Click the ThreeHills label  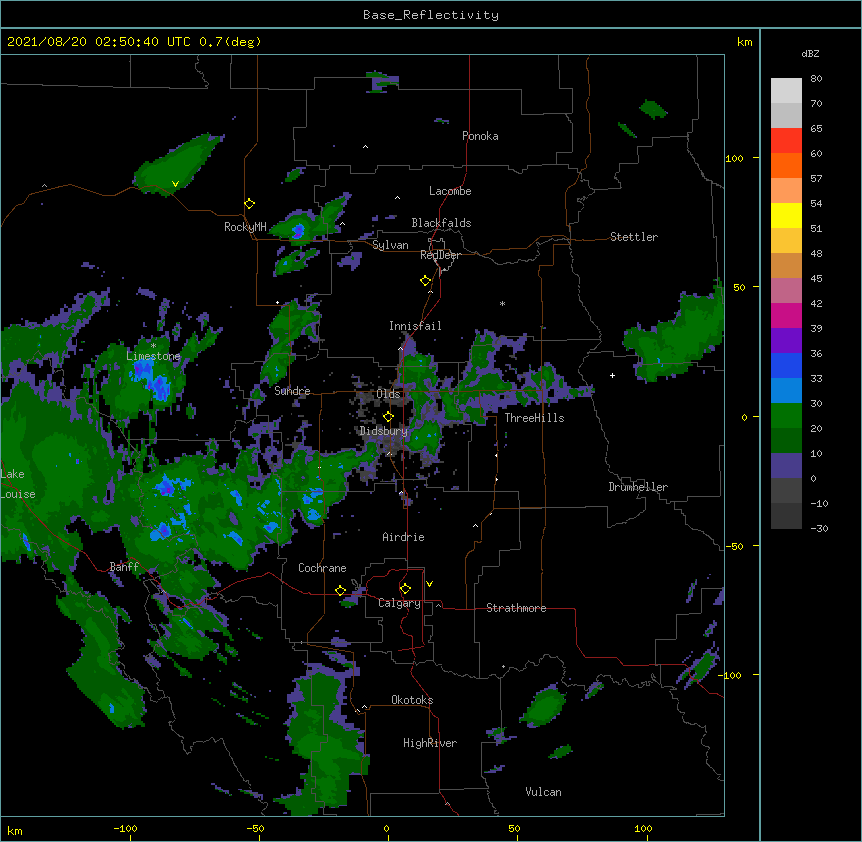coord(534,418)
